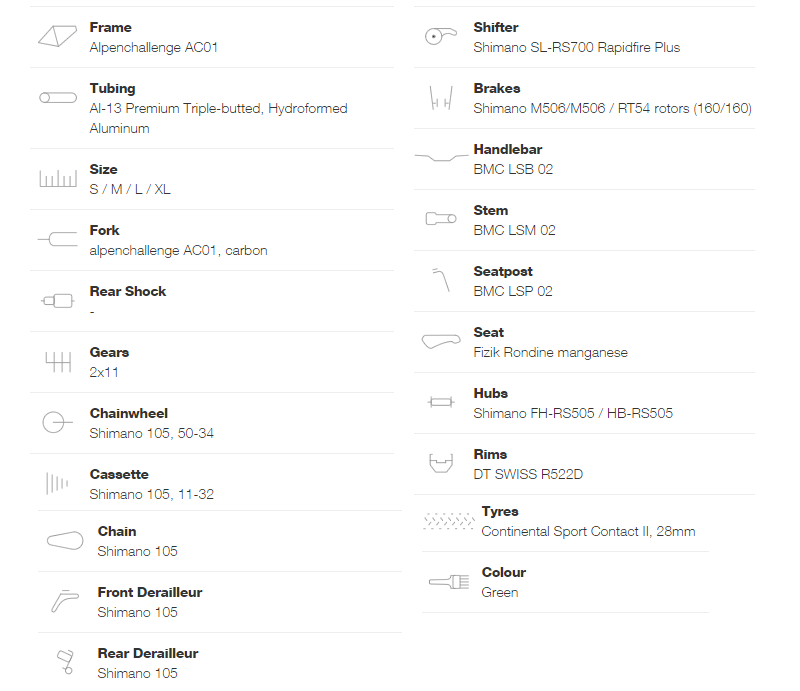Select the Tubing pipe icon
800x691 pixels.
tap(58, 97)
